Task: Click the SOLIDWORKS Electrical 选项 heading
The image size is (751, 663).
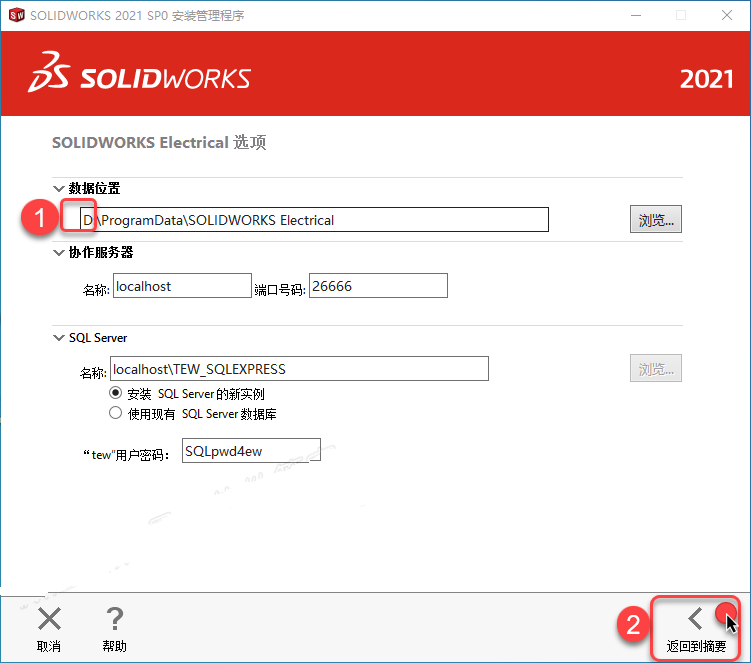Action: pos(159,142)
